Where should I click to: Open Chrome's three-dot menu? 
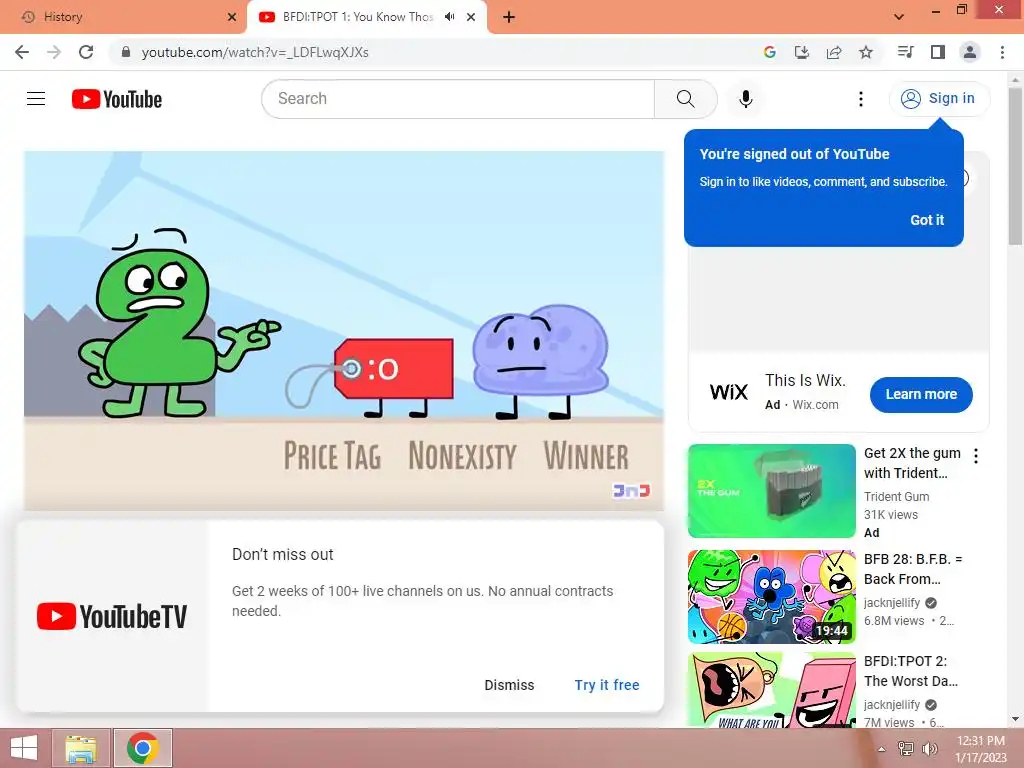(x=1002, y=52)
